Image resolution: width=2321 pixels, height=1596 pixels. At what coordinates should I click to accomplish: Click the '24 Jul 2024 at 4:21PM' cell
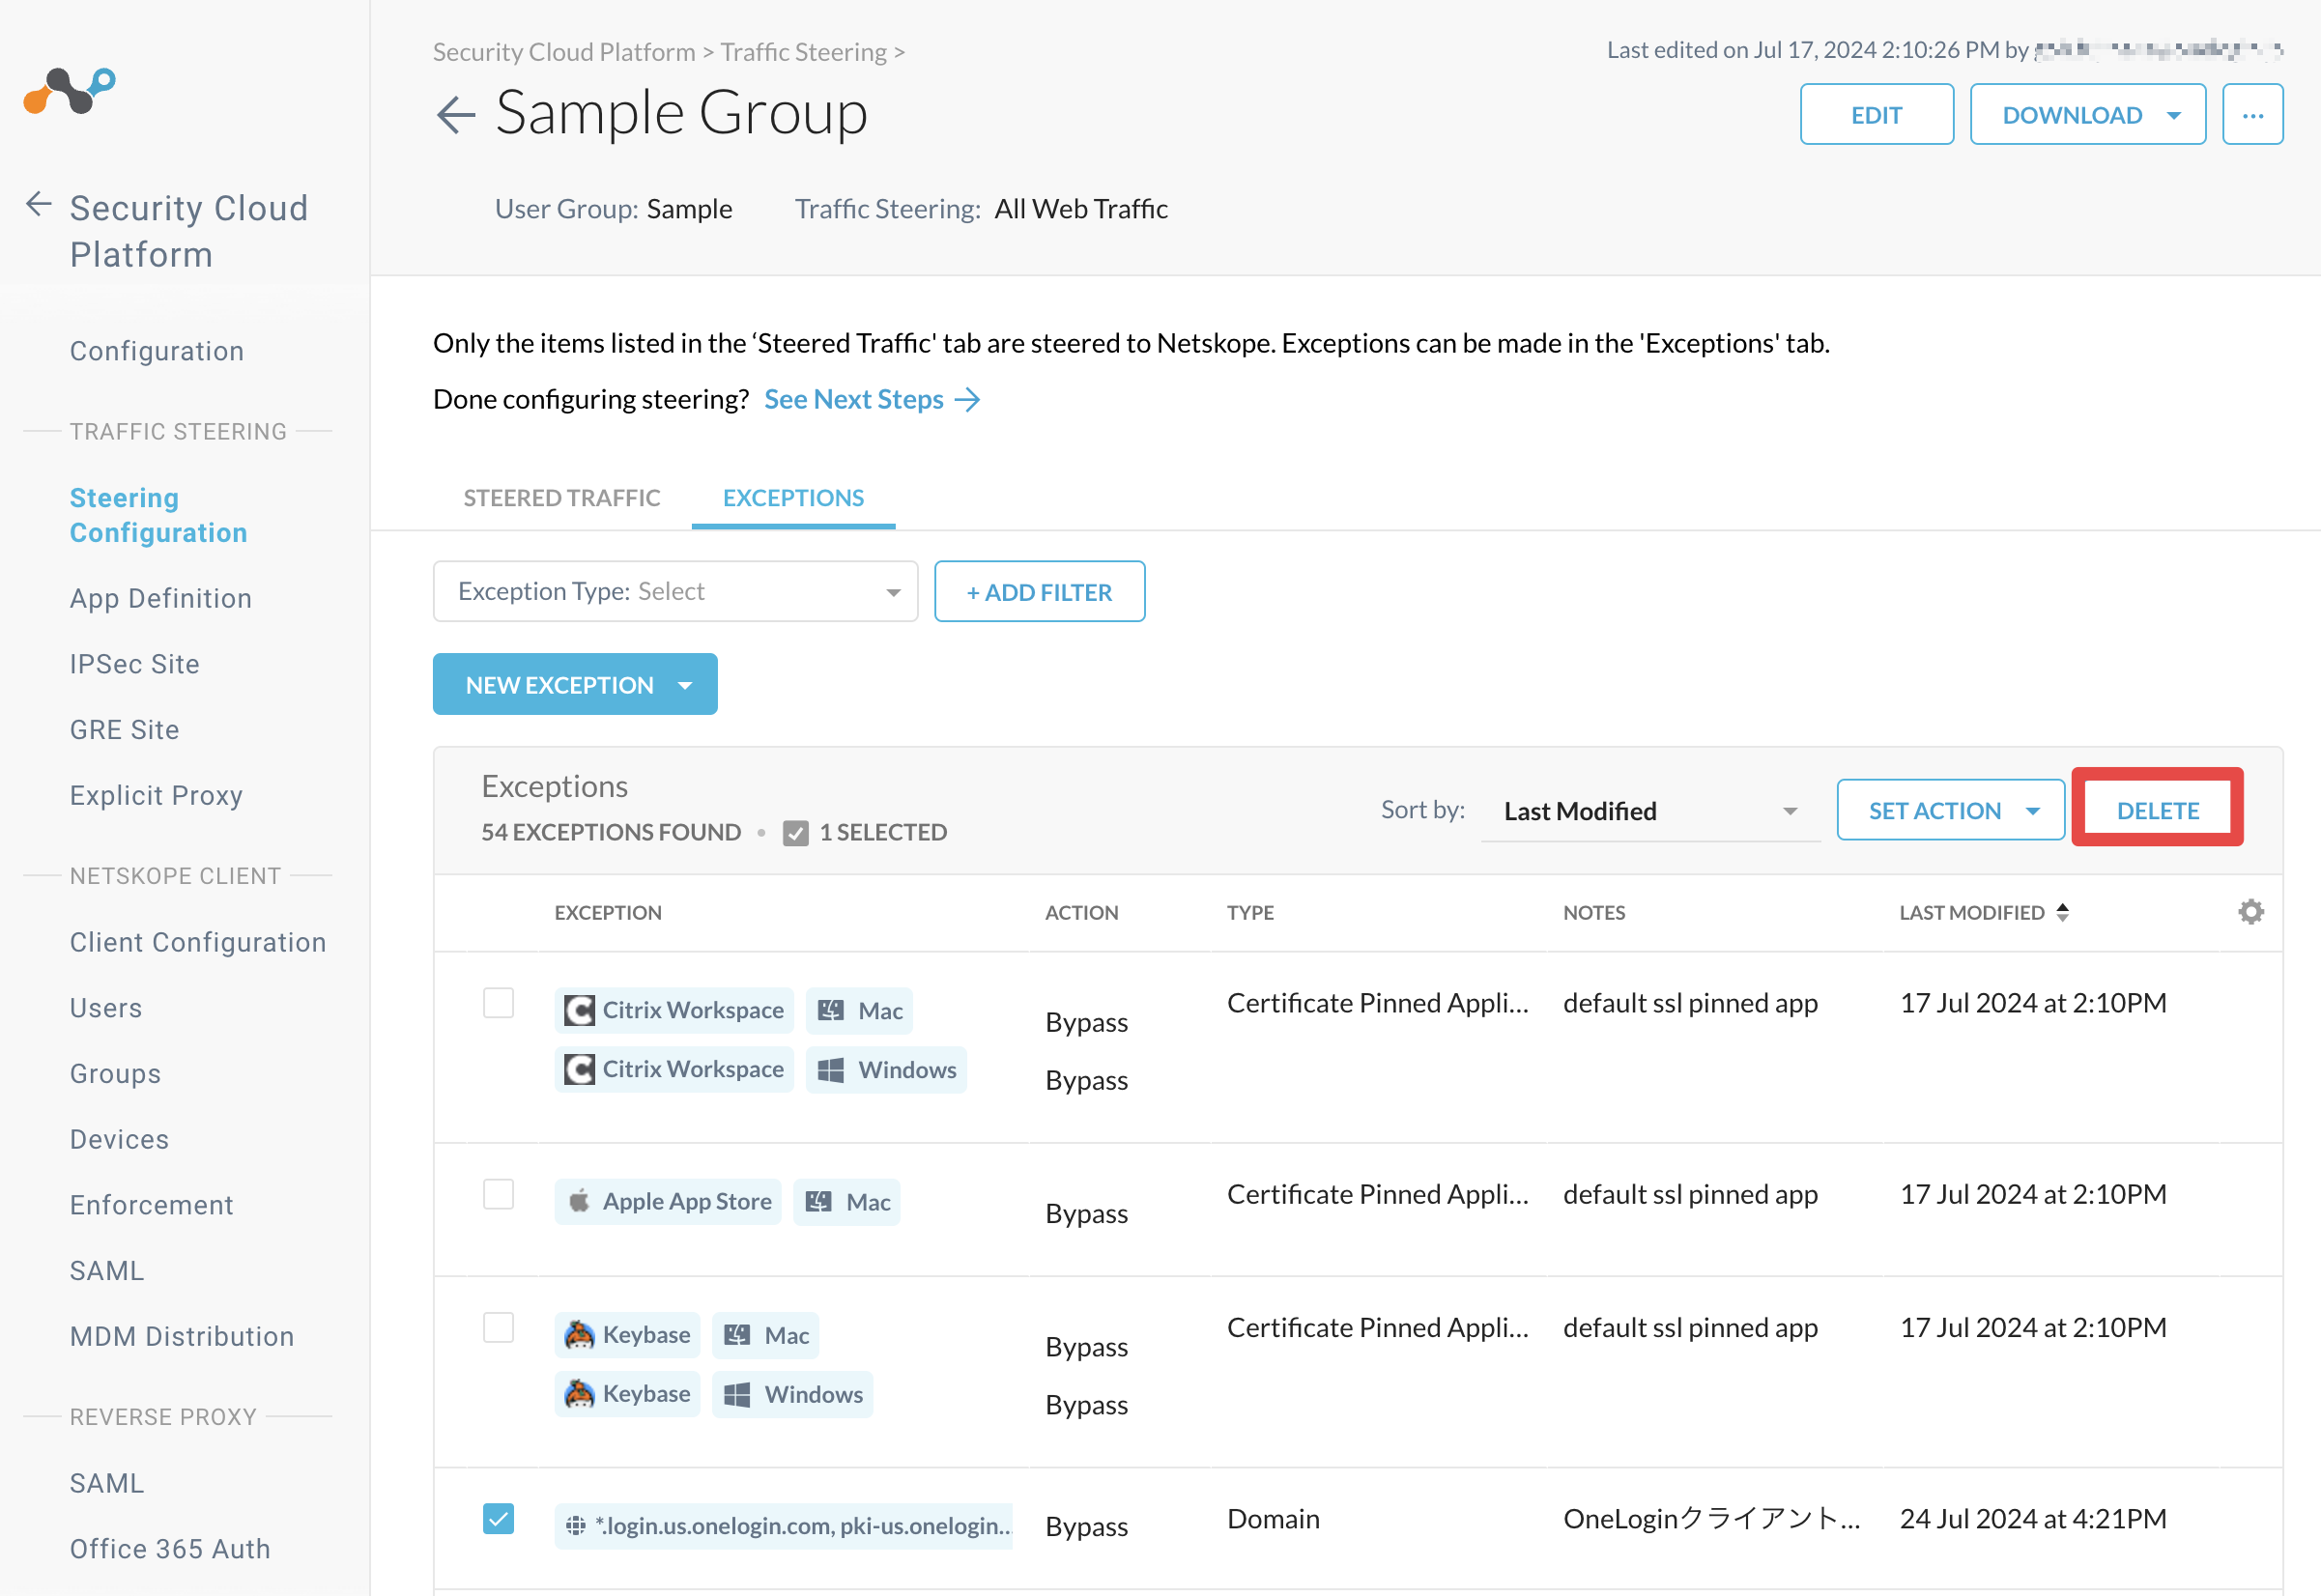pos(2033,1518)
